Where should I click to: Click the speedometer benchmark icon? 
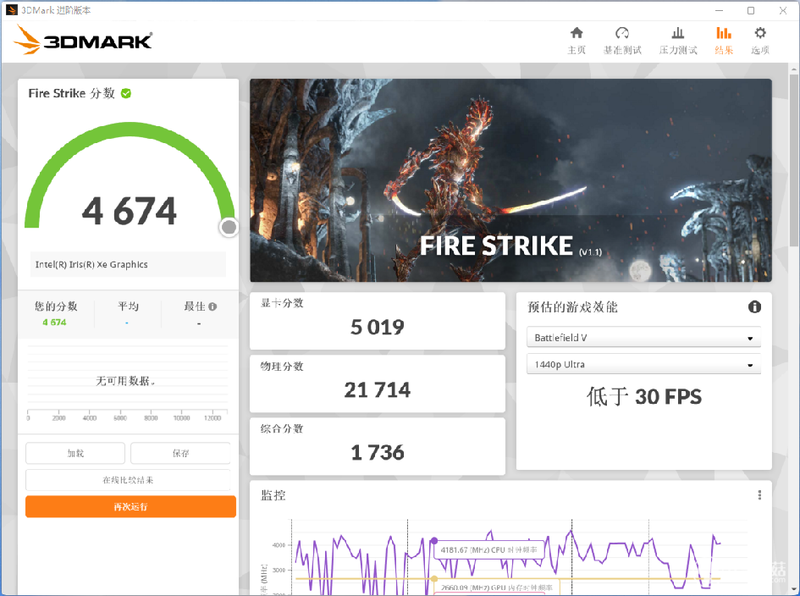(x=622, y=33)
